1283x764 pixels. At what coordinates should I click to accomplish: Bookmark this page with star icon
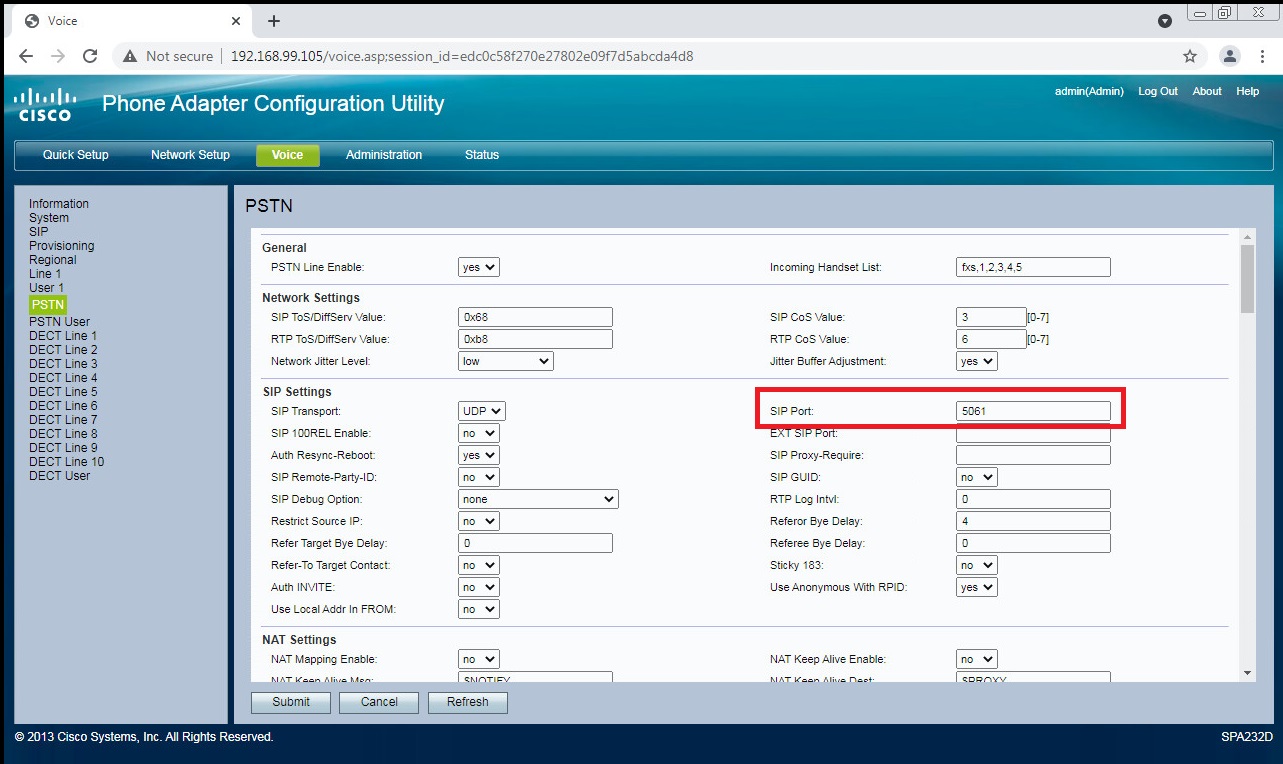tap(1190, 56)
